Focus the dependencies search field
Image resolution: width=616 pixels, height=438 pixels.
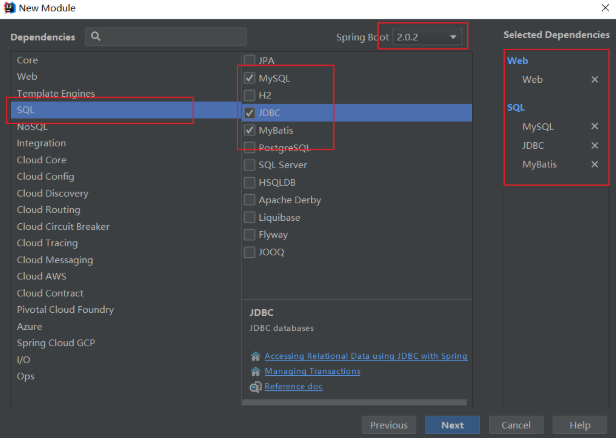[166, 37]
